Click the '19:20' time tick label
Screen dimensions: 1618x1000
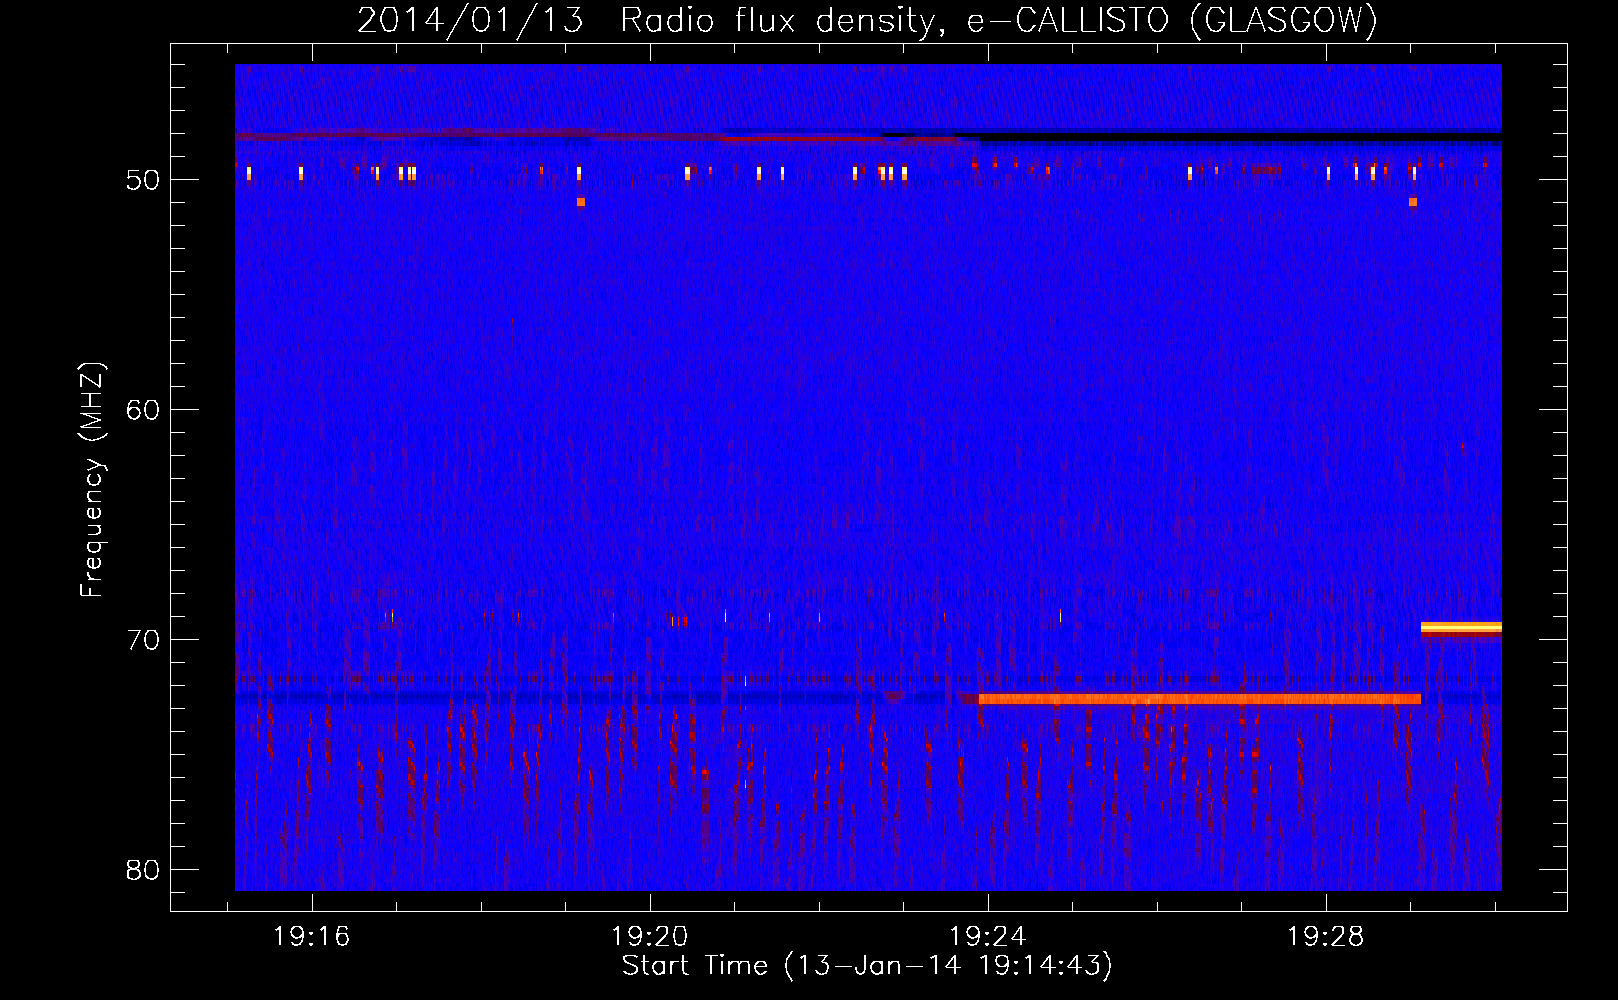[650, 937]
